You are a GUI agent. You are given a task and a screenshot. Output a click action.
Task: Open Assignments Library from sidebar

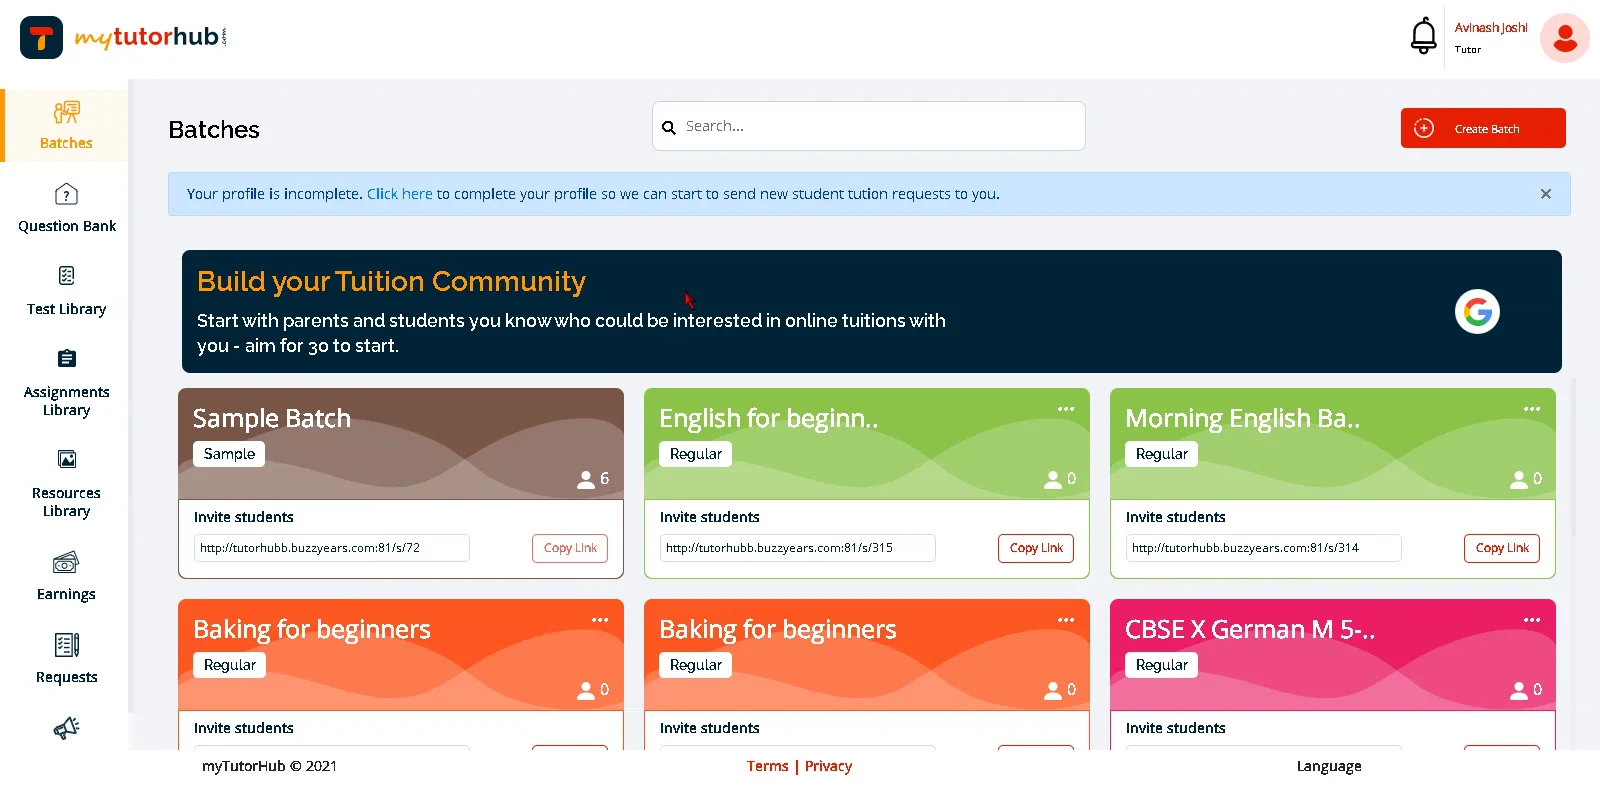[66, 383]
